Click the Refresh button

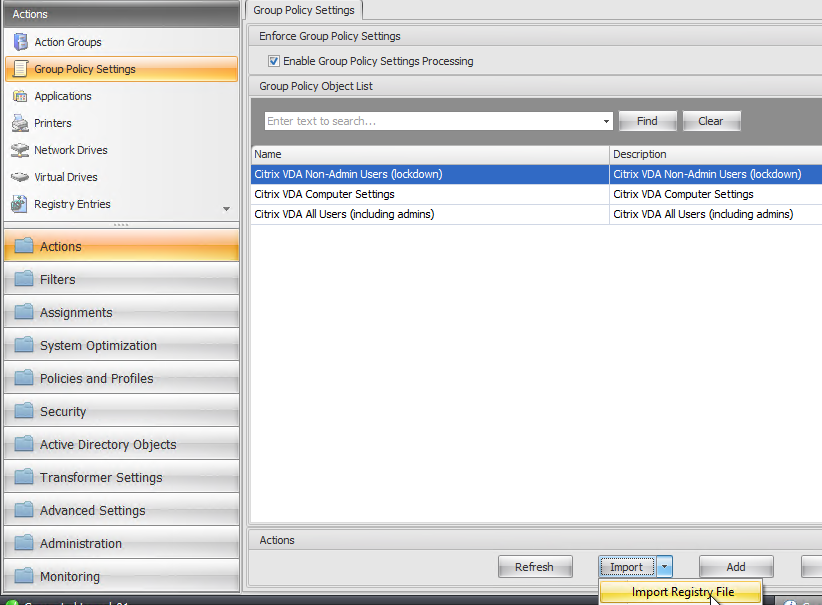pyautogui.click(x=535, y=567)
